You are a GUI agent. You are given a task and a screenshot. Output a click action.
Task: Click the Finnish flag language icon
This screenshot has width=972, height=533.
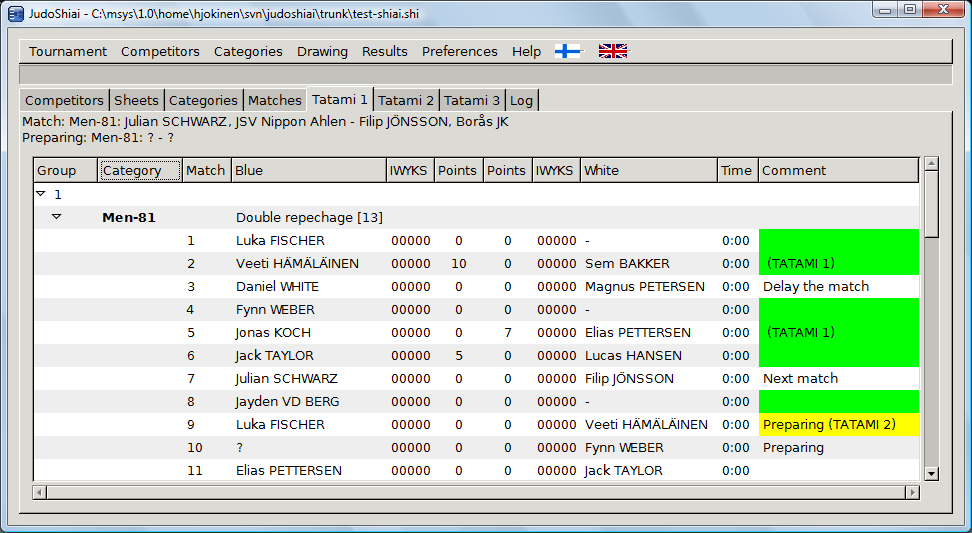(567, 51)
